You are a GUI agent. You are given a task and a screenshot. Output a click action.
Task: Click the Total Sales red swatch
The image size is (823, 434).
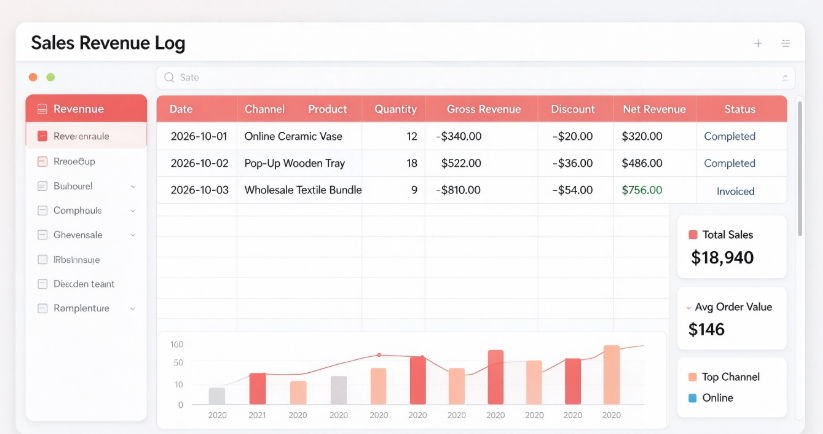click(693, 235)
